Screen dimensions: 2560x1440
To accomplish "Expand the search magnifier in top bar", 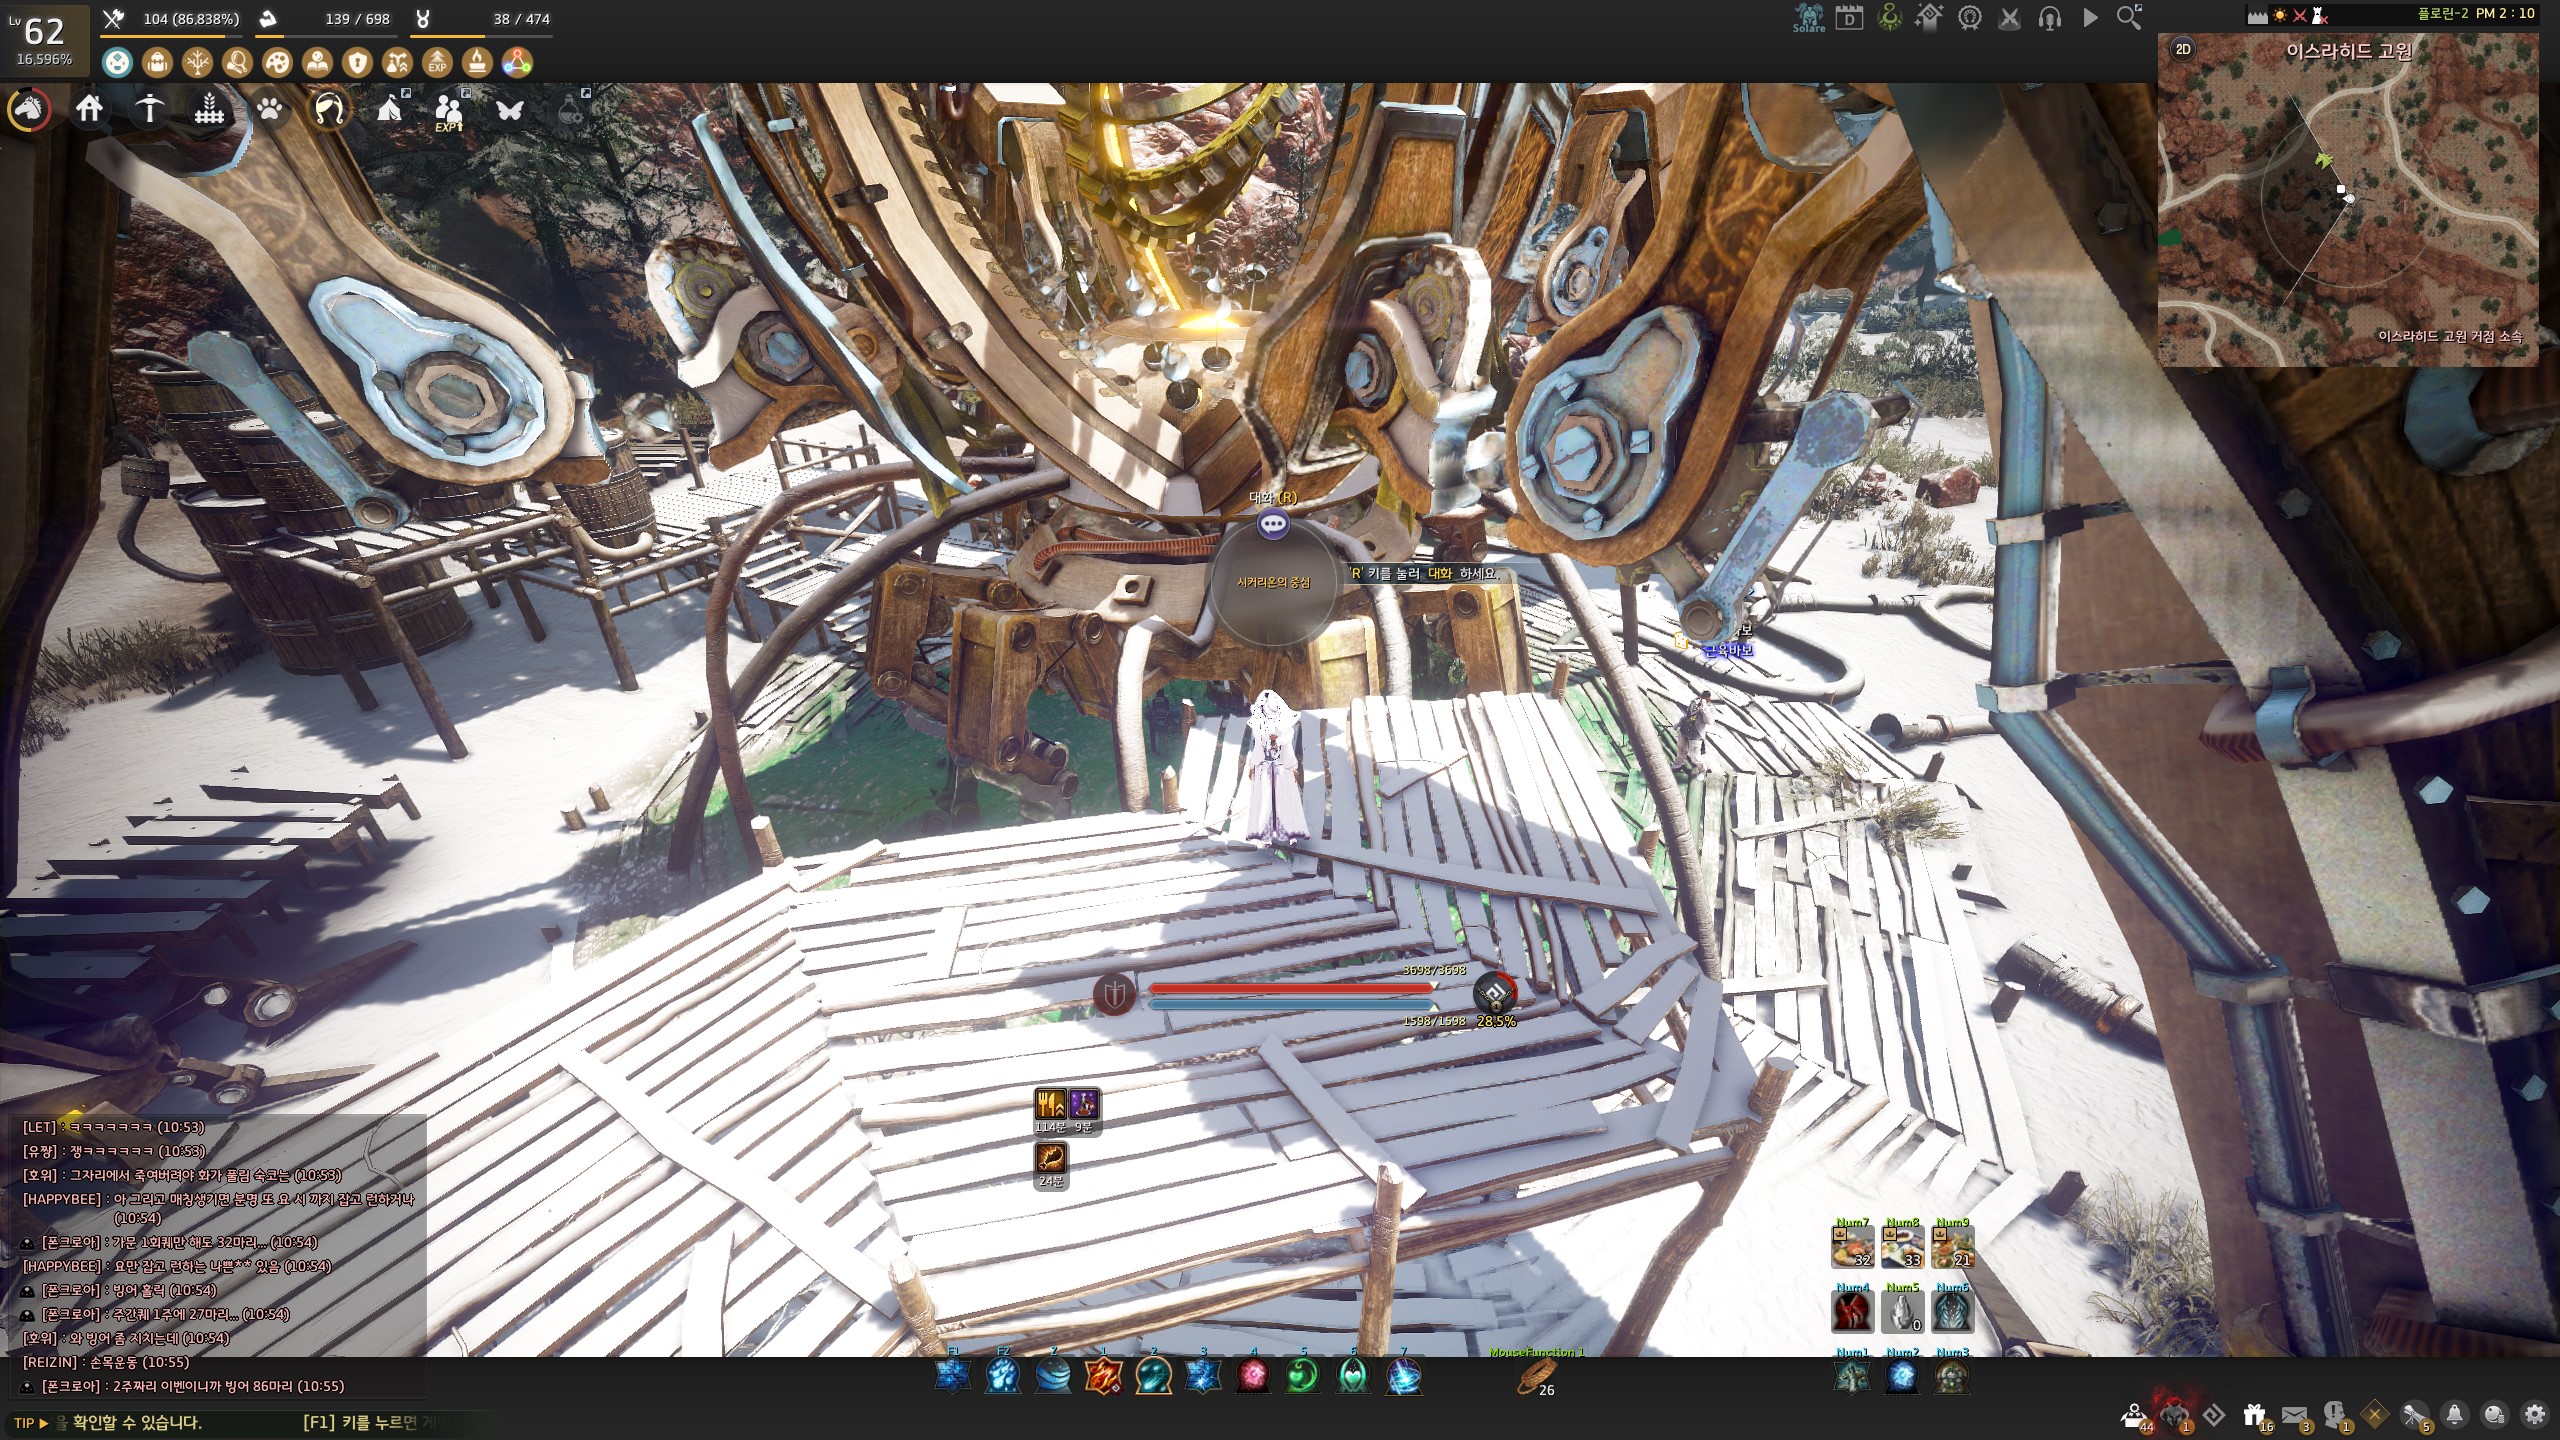I will click(x=2128, y=18).
